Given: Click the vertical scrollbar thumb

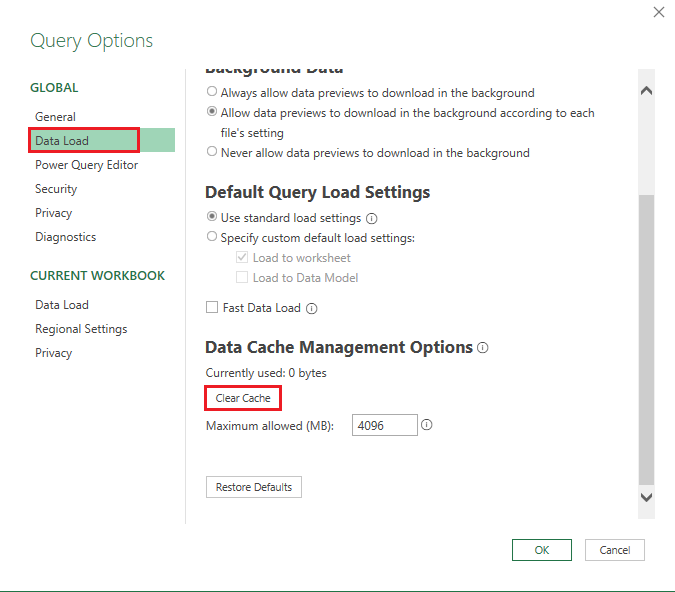Looking at the screenshot, I should [x=646, y=339].
